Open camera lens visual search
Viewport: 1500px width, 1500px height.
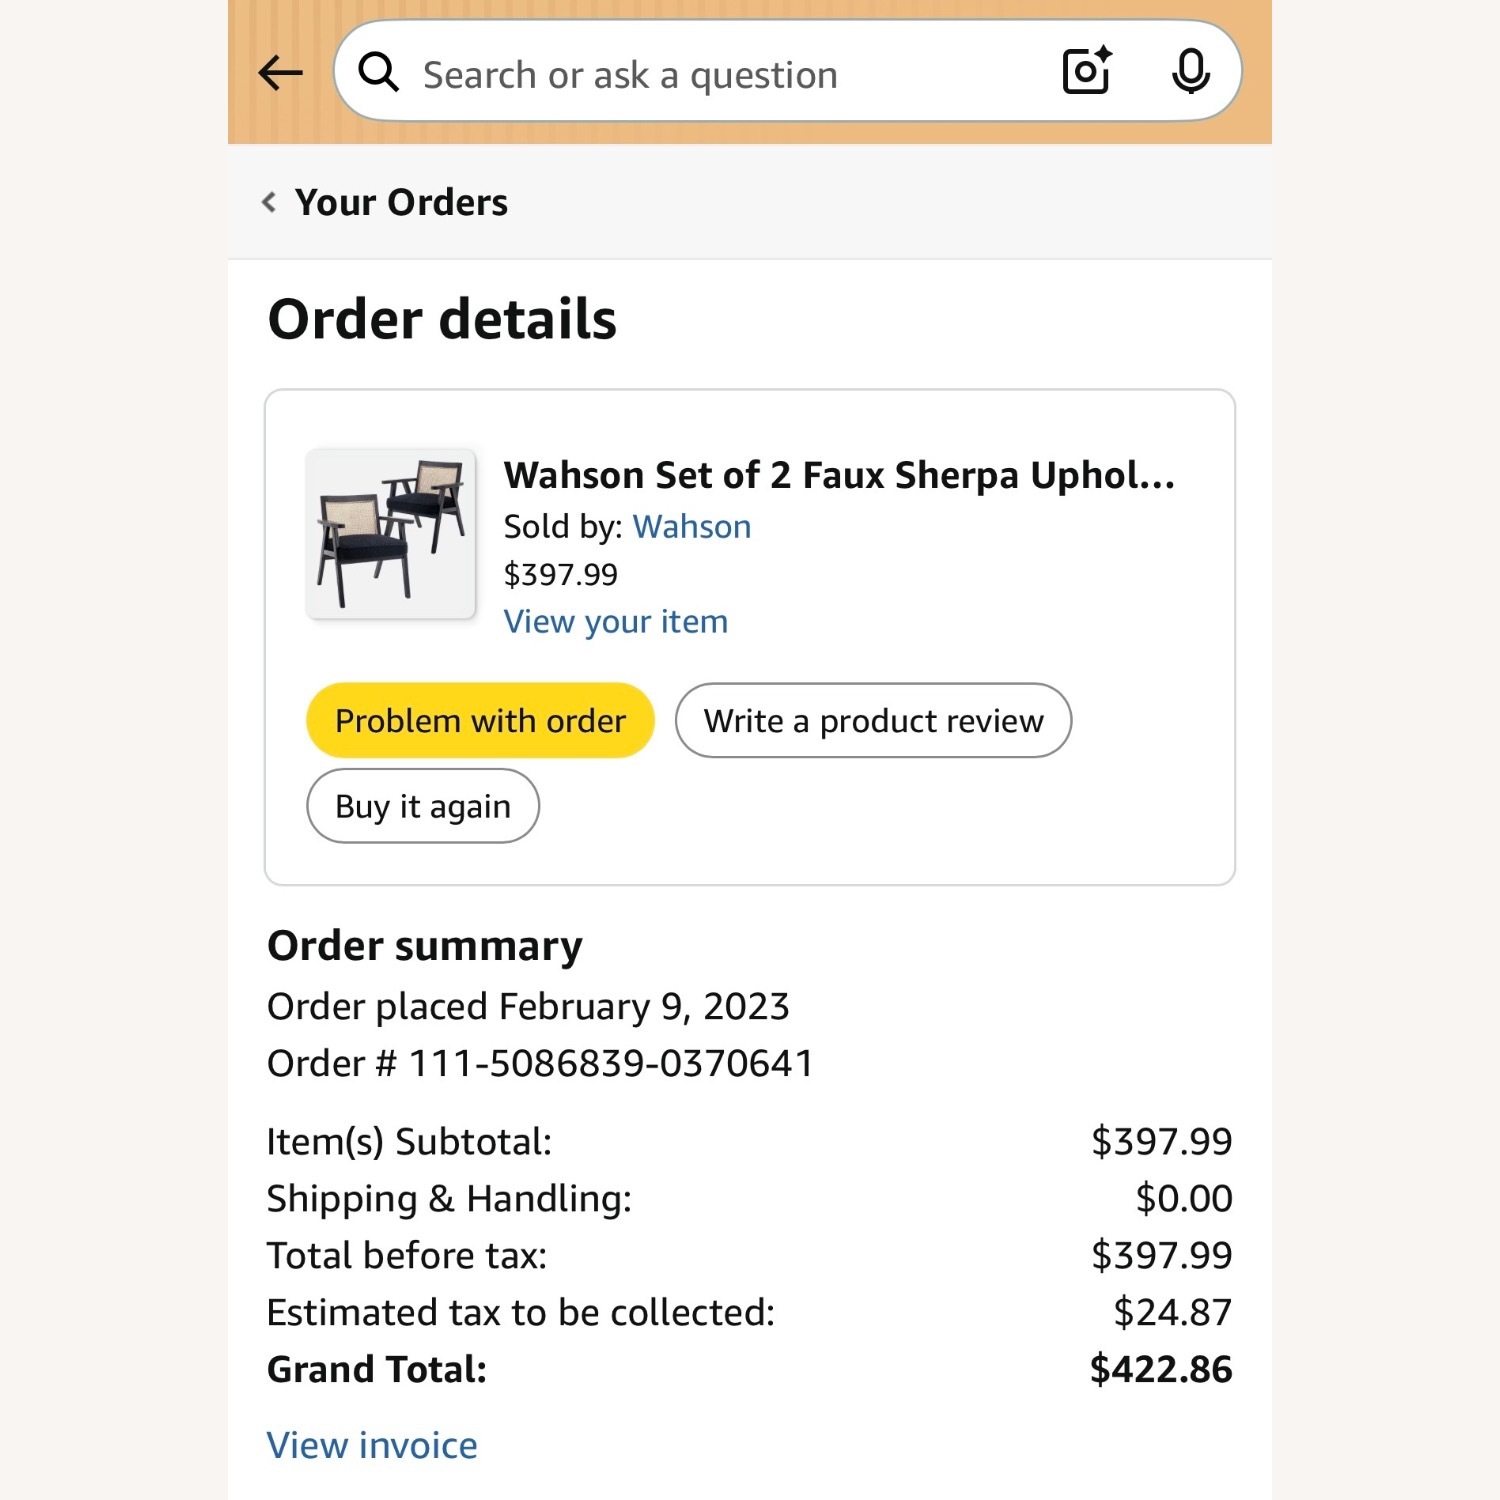1086,71
